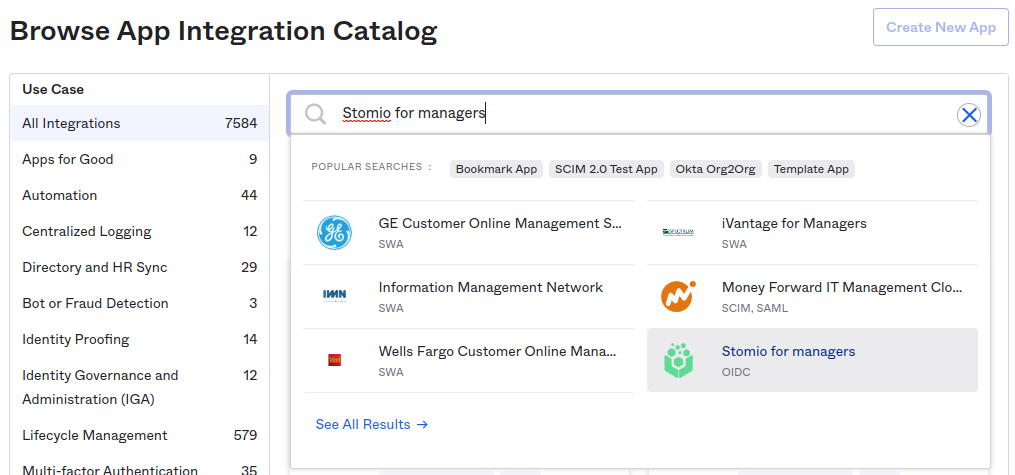Click the Information Management Network logo

point(335,296)
